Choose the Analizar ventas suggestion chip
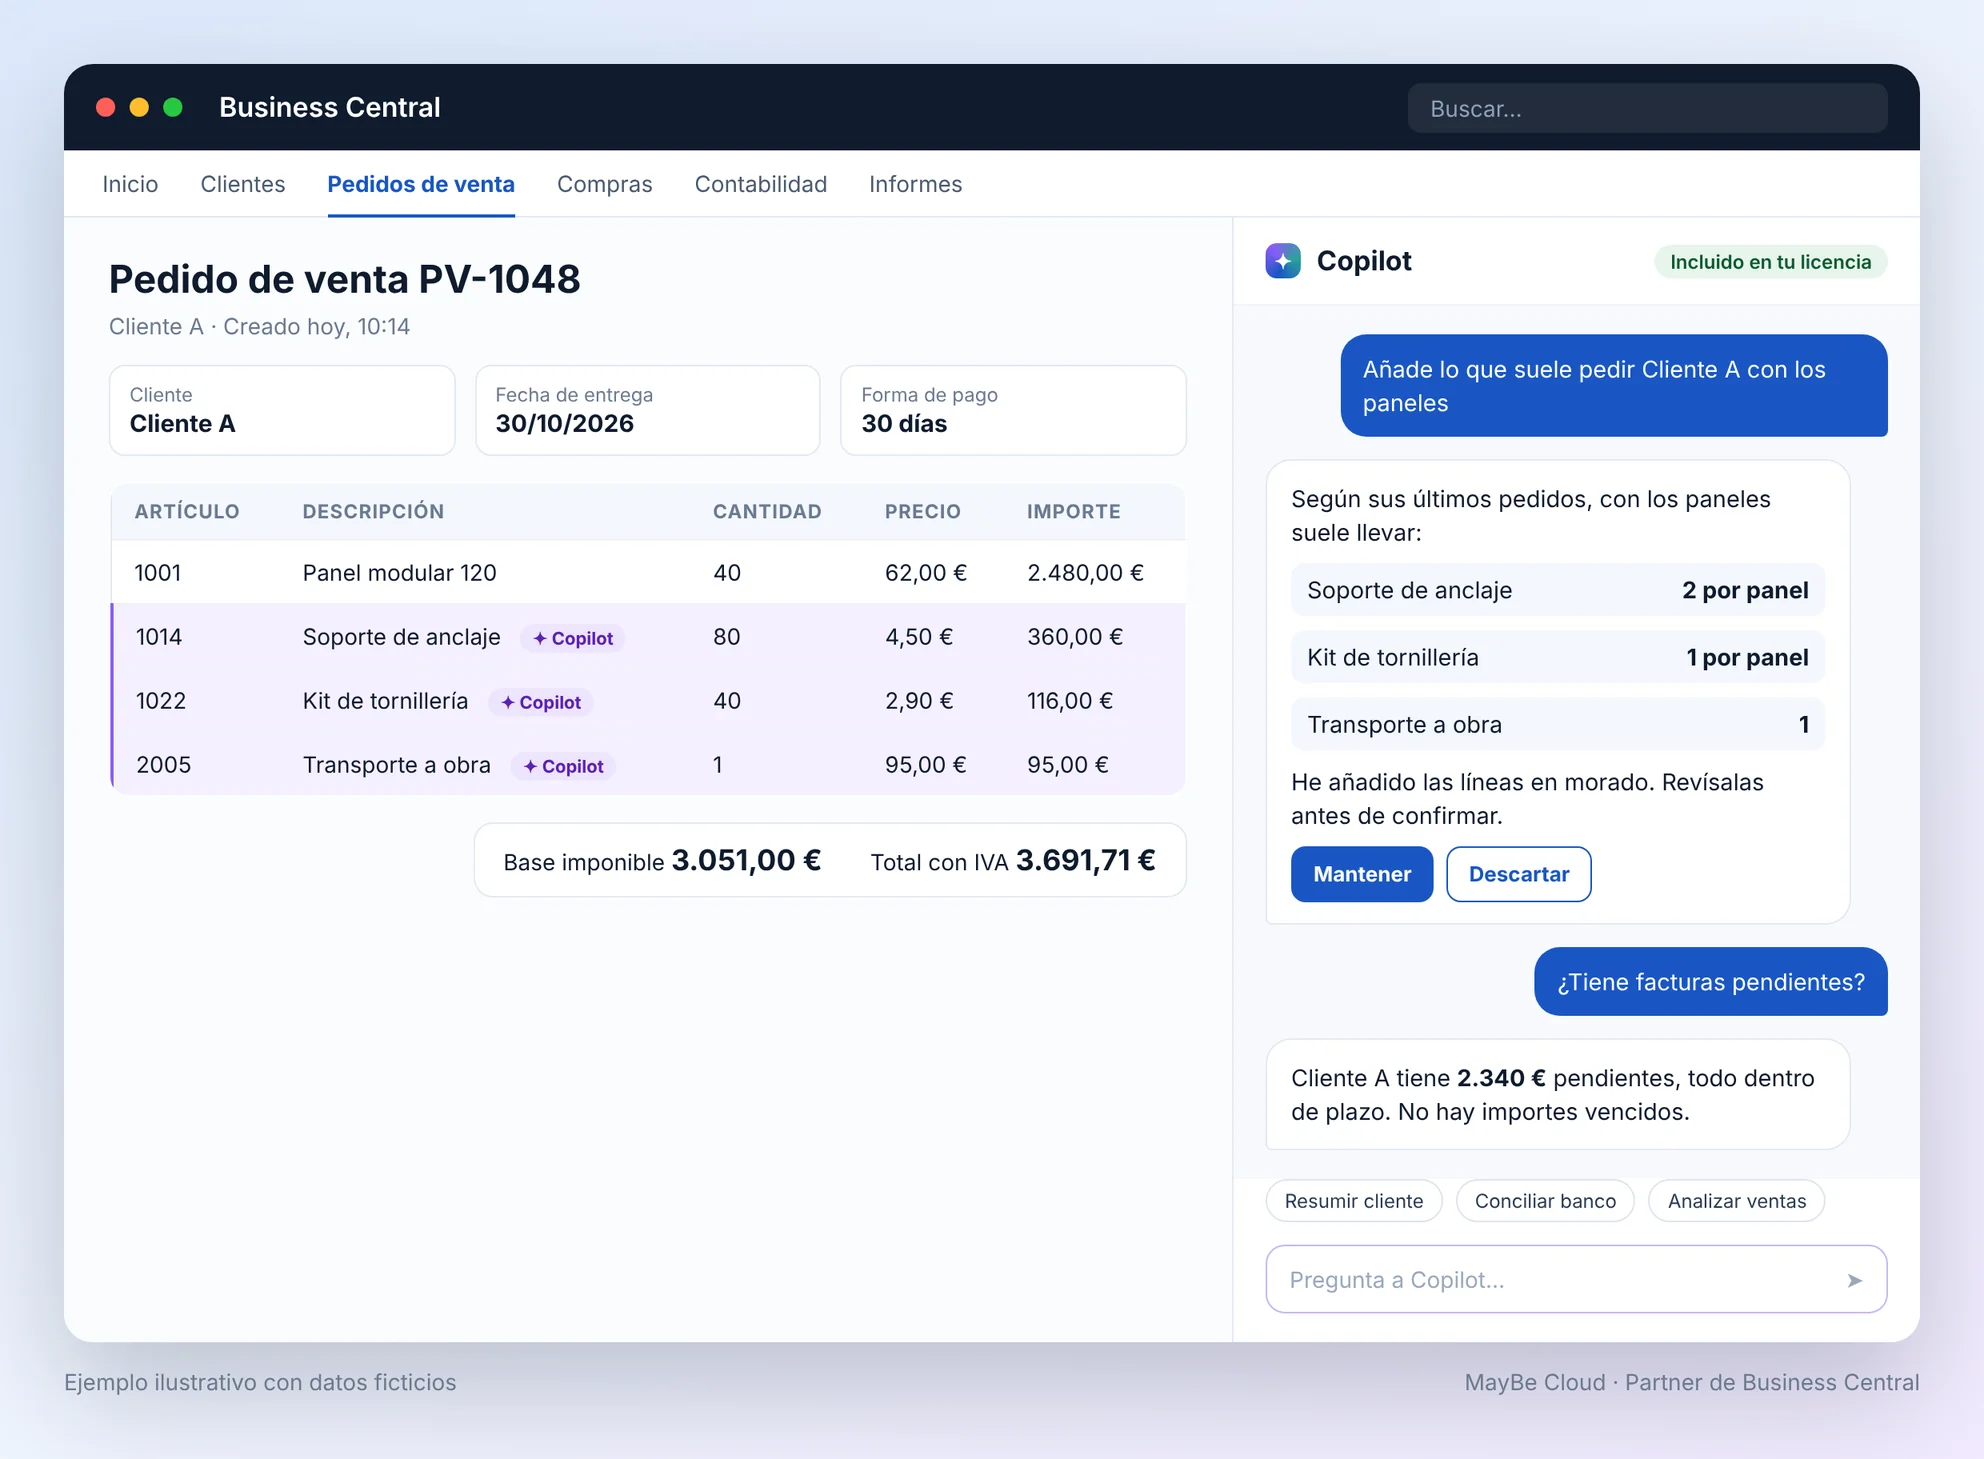This screenshot has height=1459, width=1984. coord(1737,1201)
